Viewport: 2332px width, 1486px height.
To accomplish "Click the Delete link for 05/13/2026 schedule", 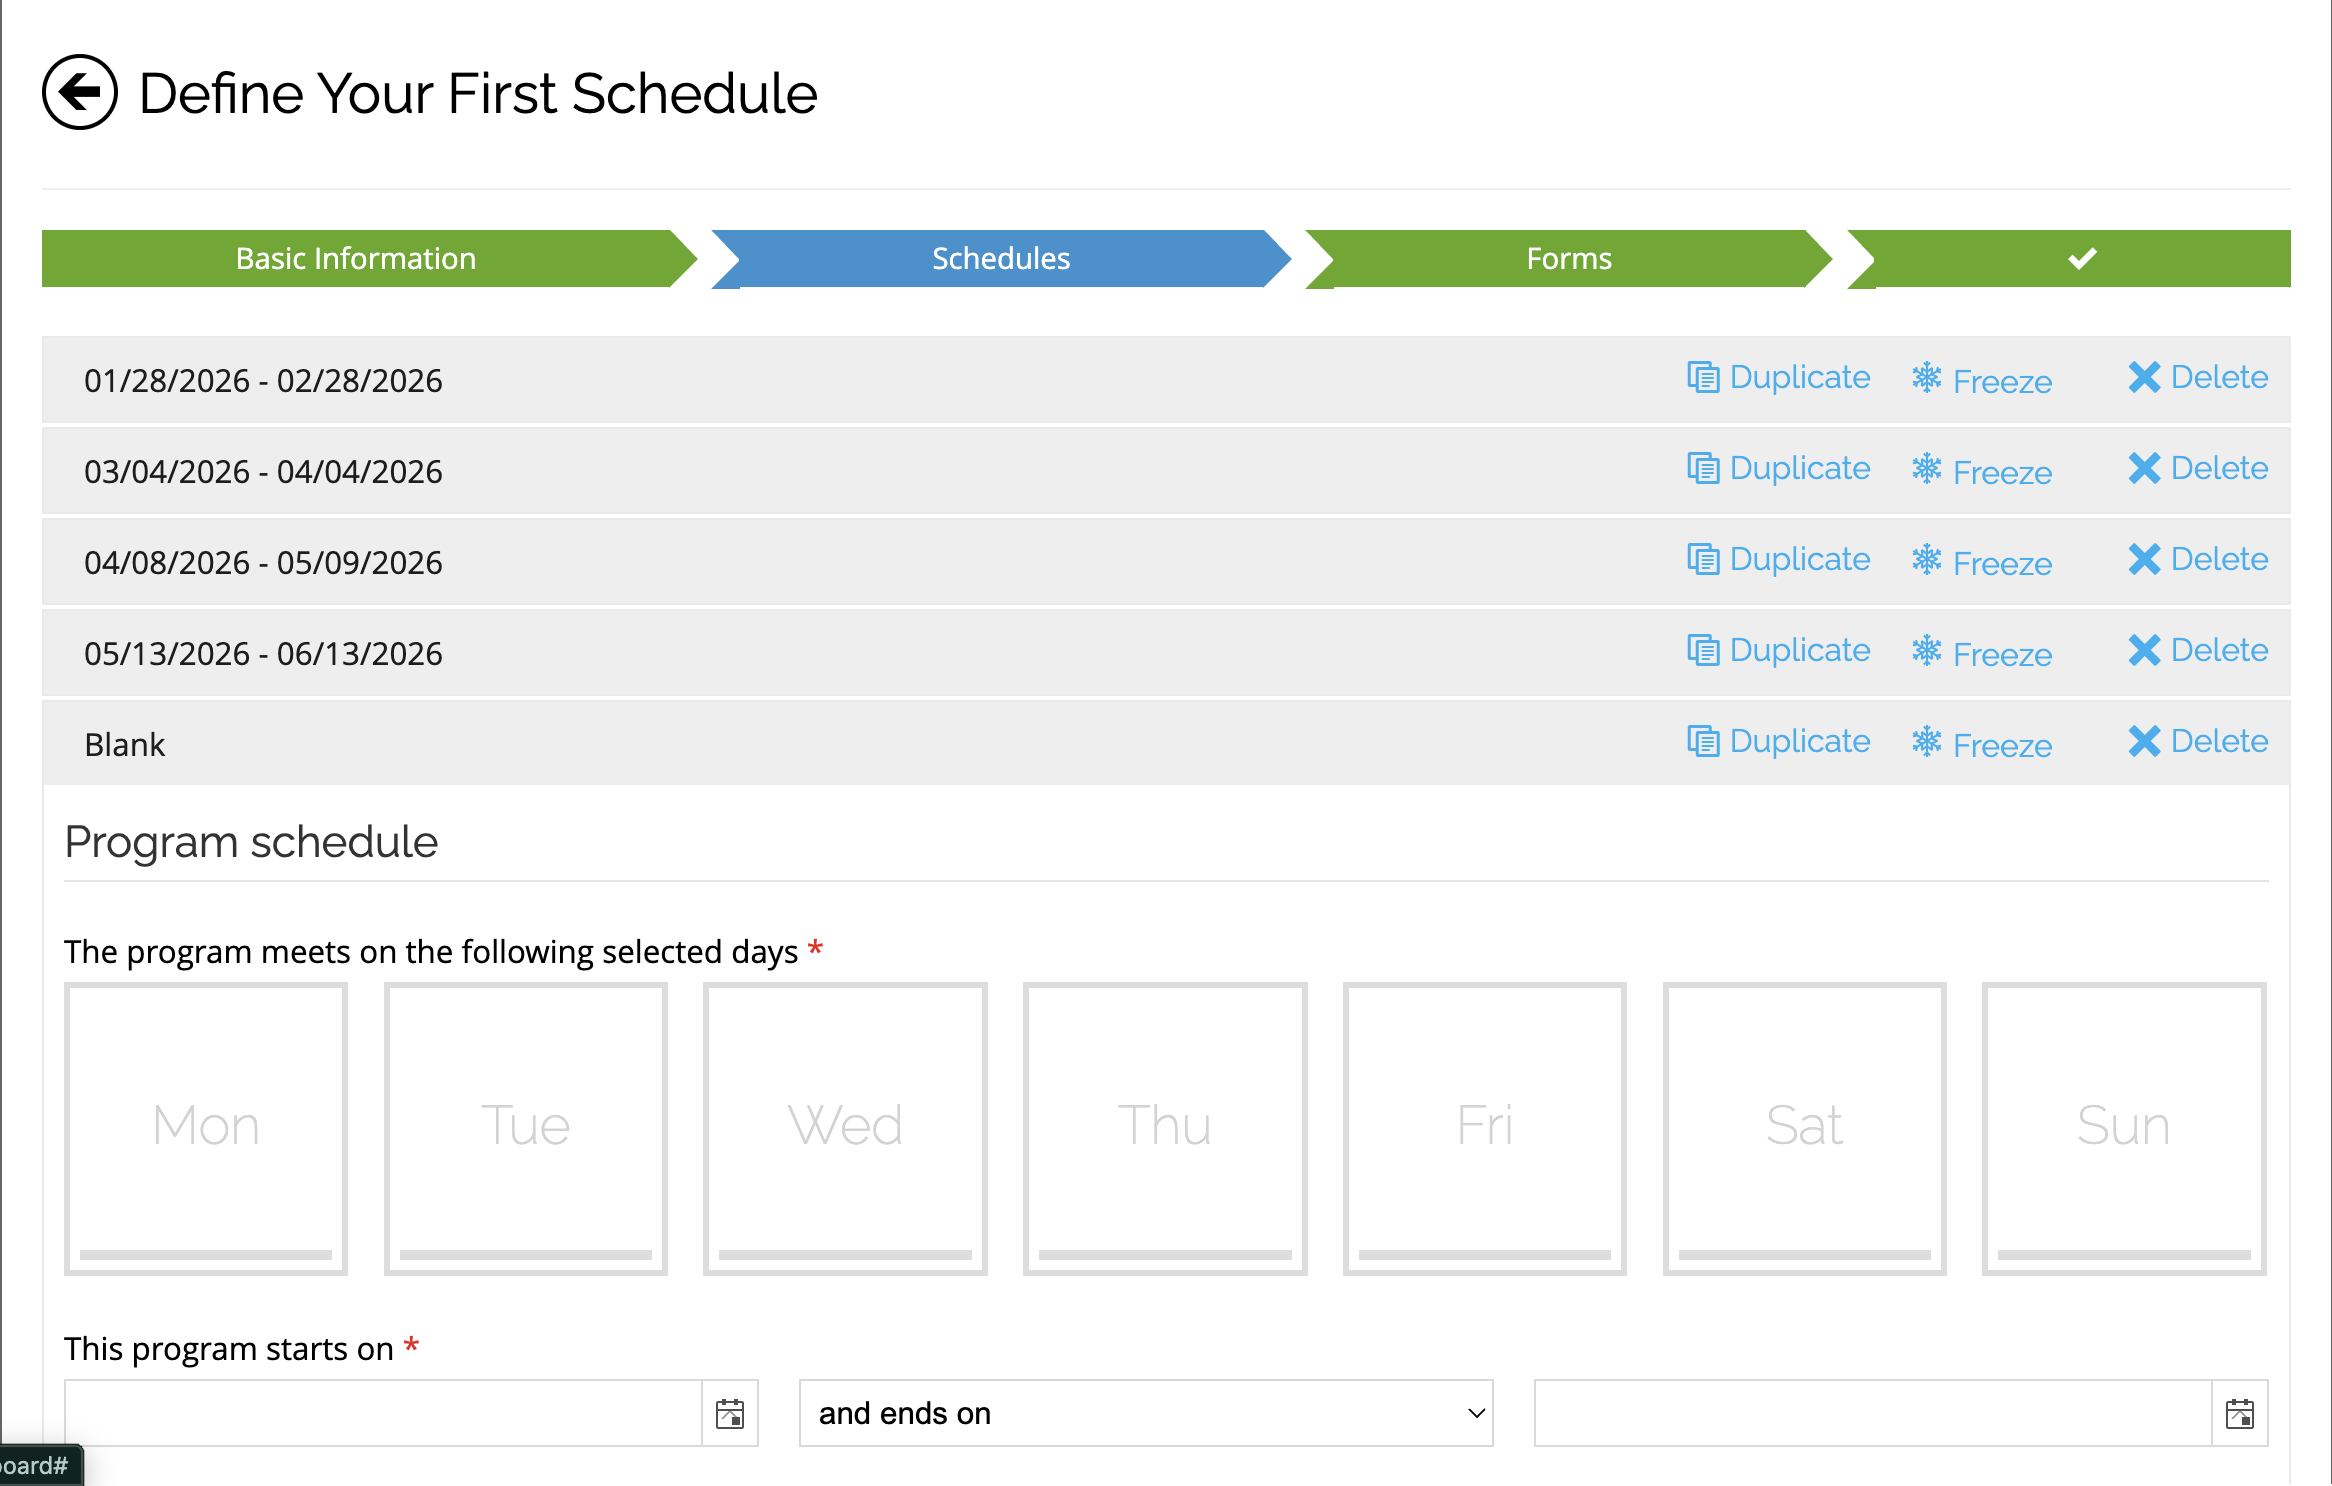I will pos(2219,651).
